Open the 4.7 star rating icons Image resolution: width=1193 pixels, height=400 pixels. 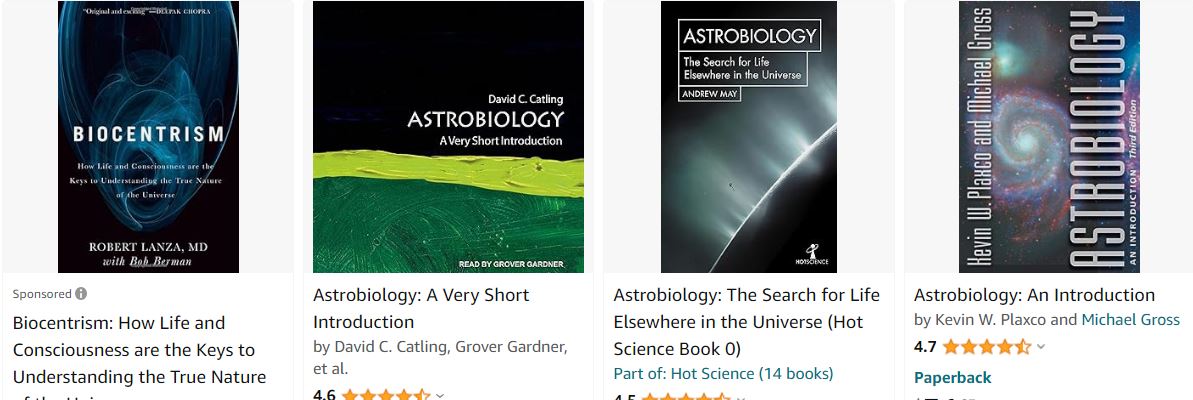[987, 348]
